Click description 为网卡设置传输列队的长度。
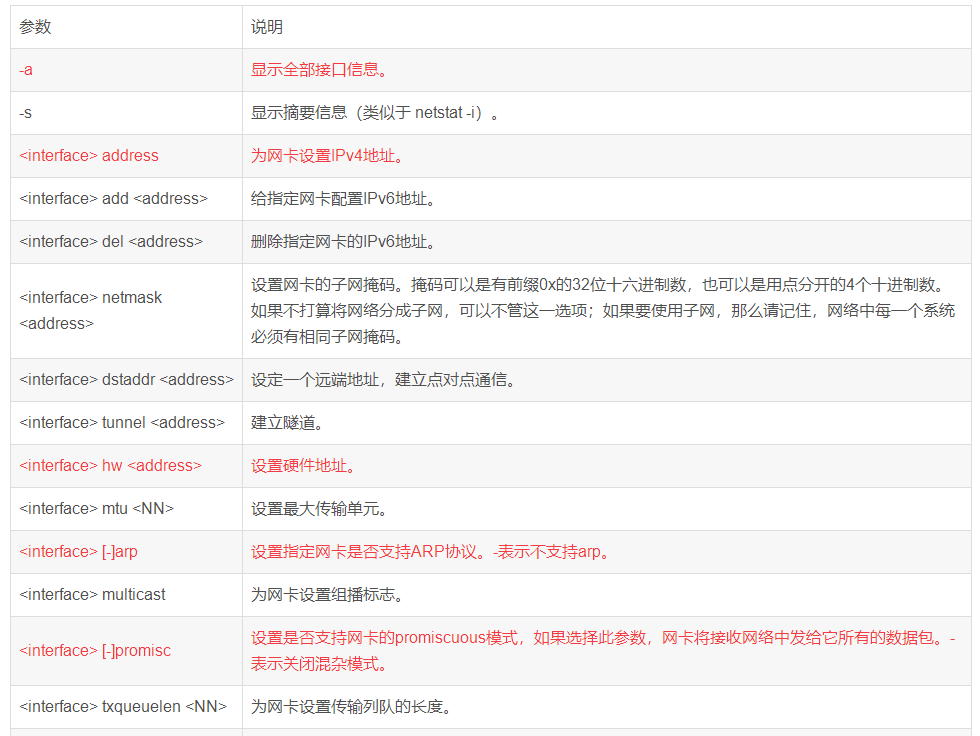Screen dimensions: 980x736 click(351, 707)
